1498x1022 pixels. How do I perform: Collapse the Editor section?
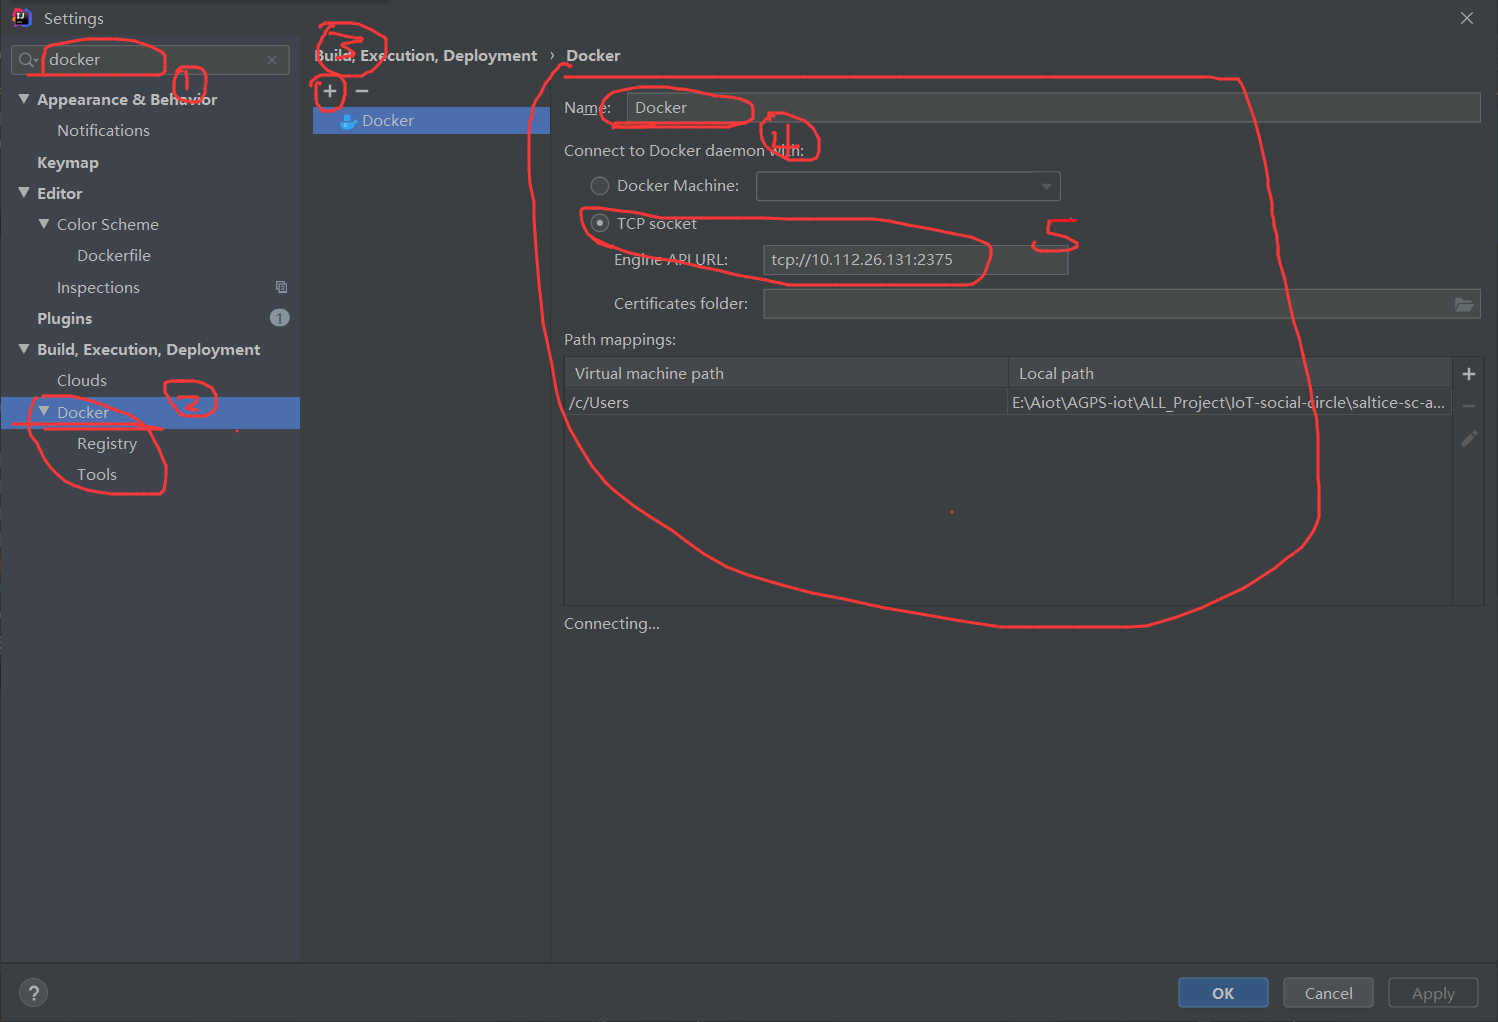[x=24, y=193]
